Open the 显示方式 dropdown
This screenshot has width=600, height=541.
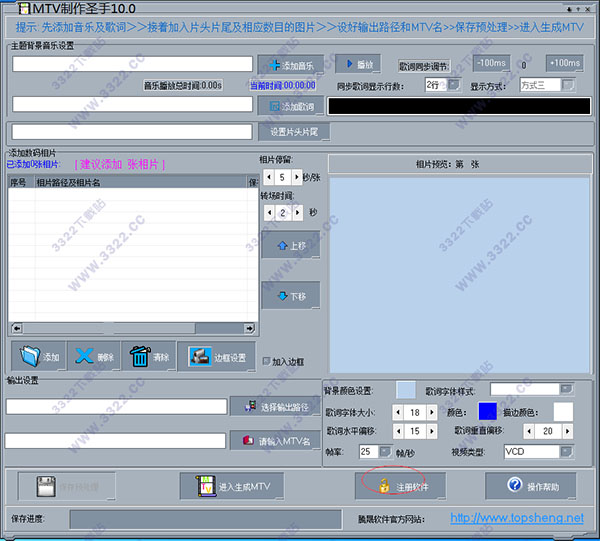coord(568,85)
